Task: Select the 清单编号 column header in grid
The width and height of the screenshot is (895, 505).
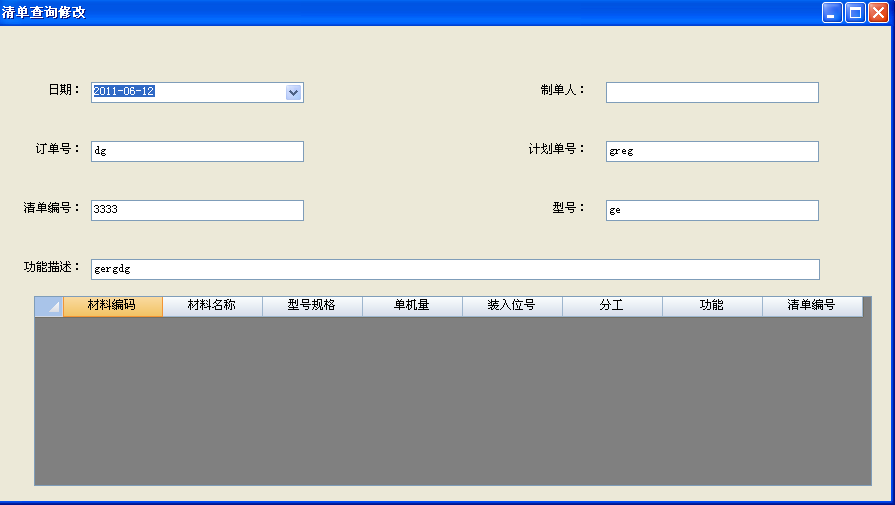Action: [812, 306]
